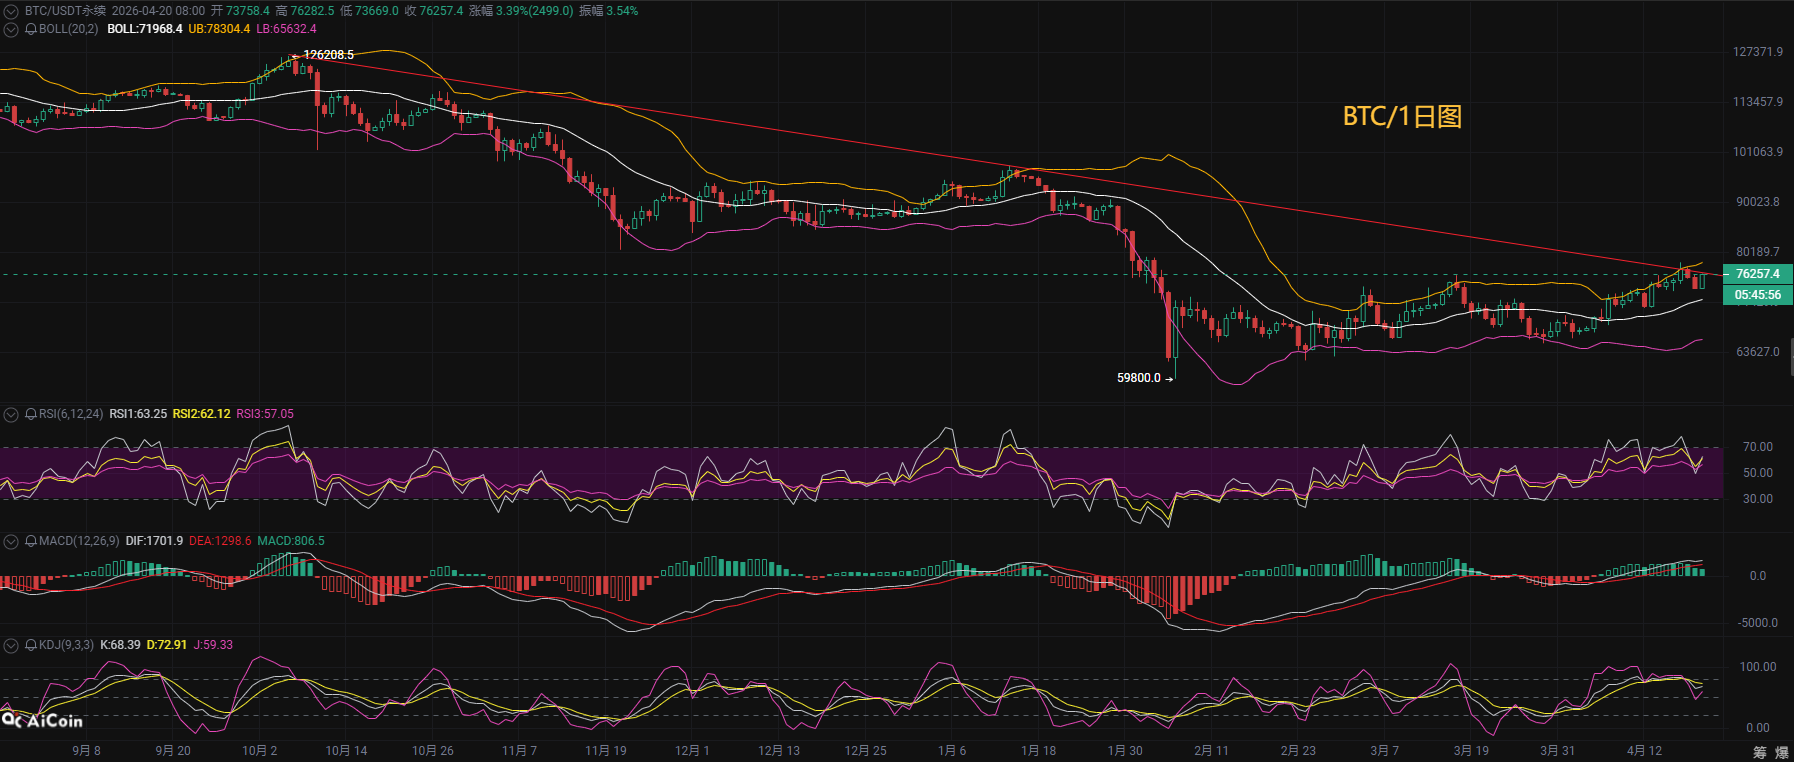
Task: Click the BOLL alert bell icon
Action: (31, 29)
